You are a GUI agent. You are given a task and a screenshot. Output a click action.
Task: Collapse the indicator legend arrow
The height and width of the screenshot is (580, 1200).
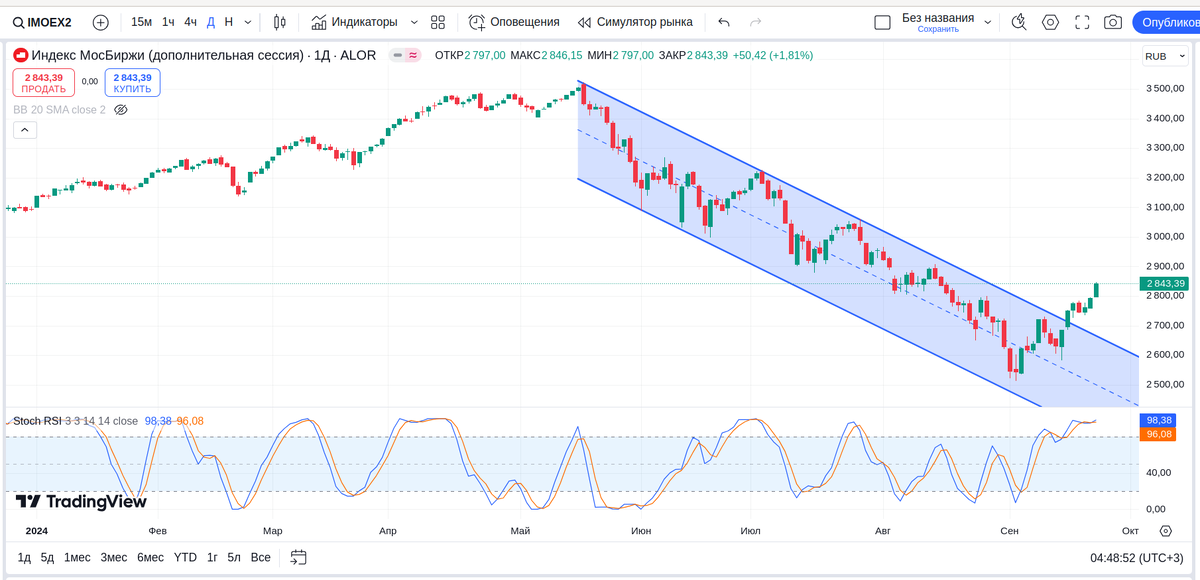click(24, 130)
